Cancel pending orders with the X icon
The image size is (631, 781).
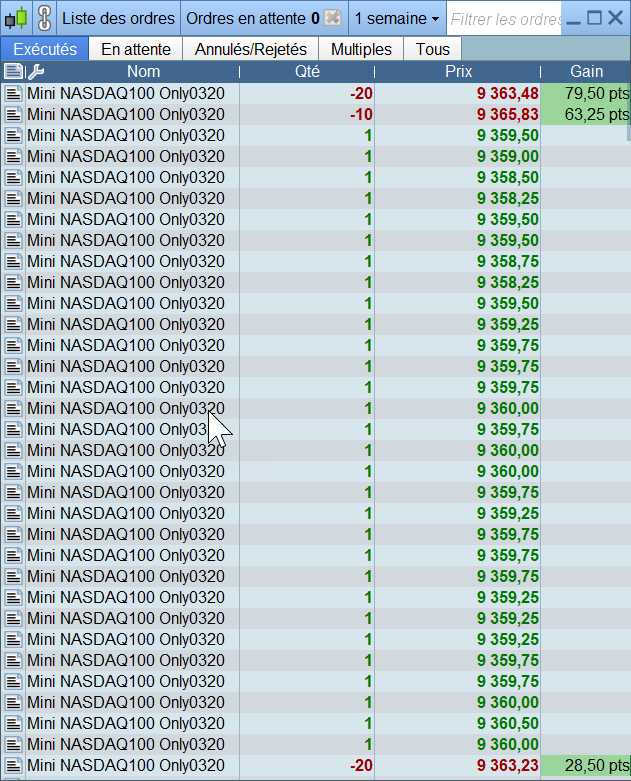click(332, 18)
